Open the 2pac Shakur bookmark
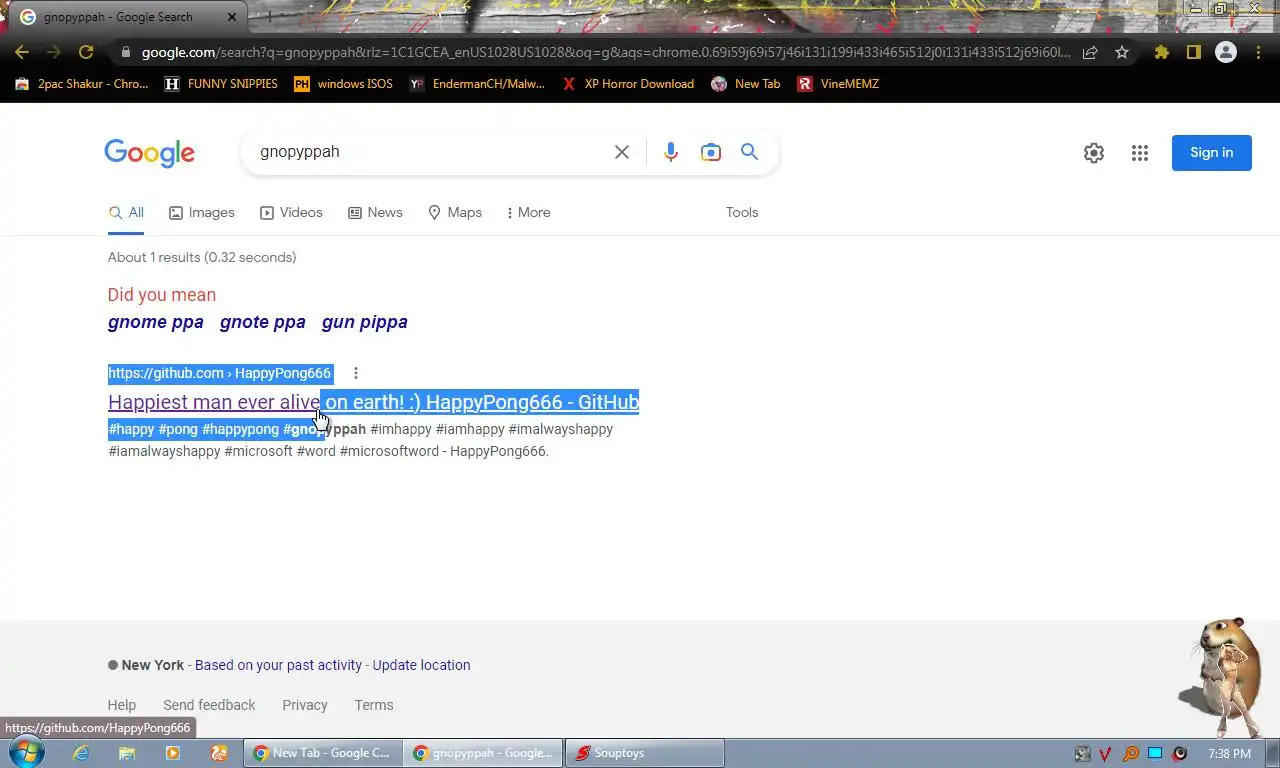Screen dimensions: 1280x768 click(81, 84)
